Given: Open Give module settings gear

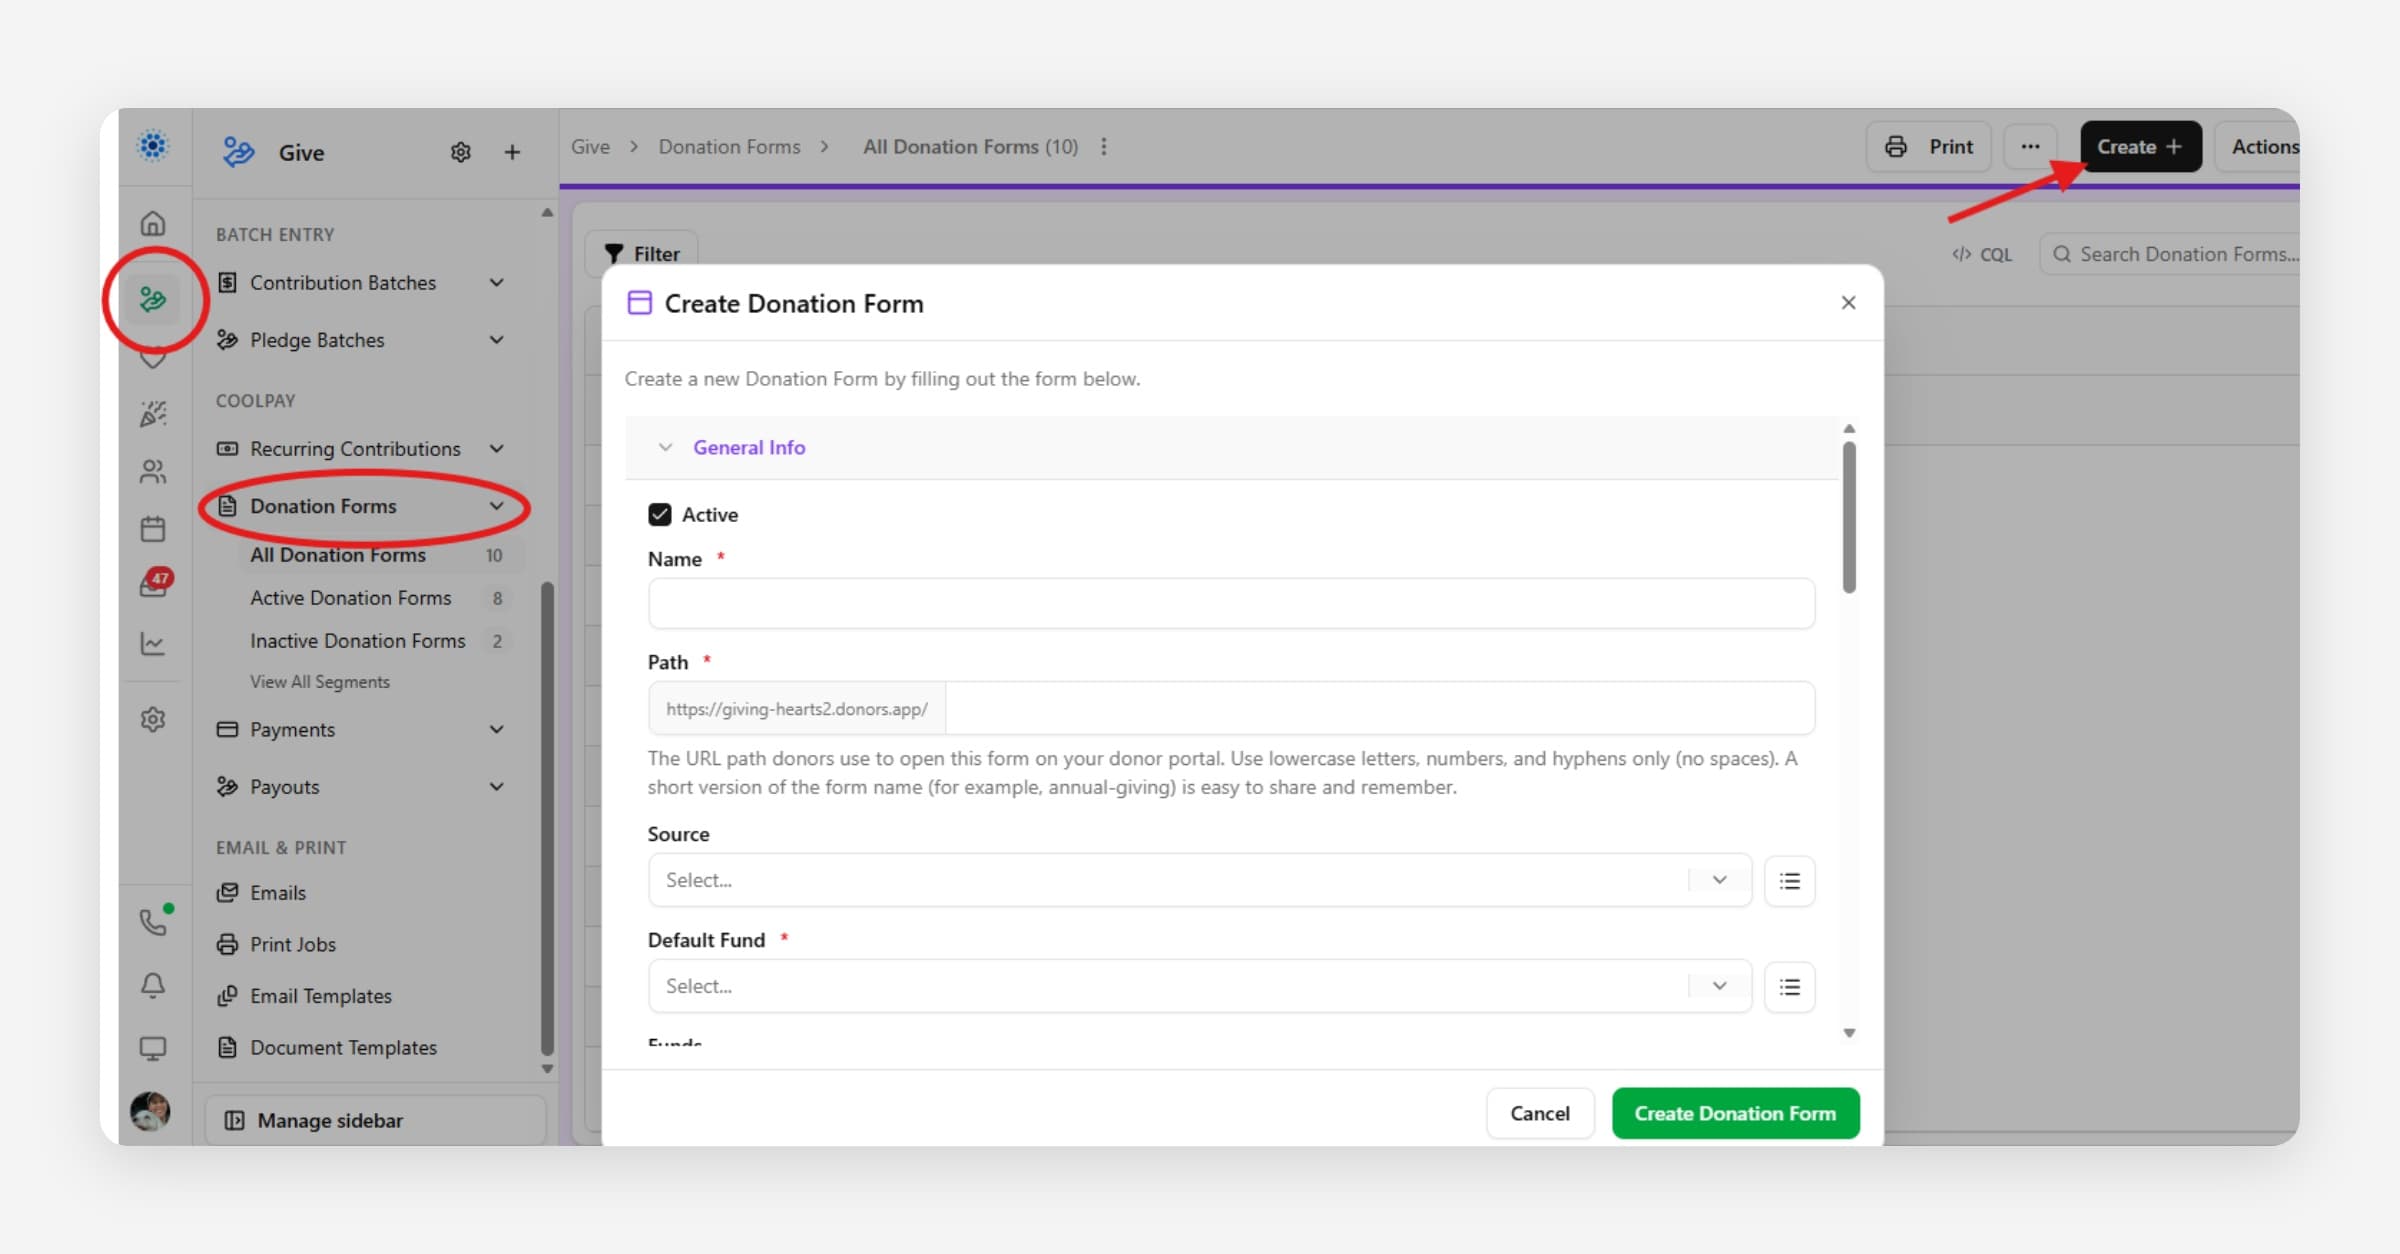Looking at the screenshot, I should 460,152.
